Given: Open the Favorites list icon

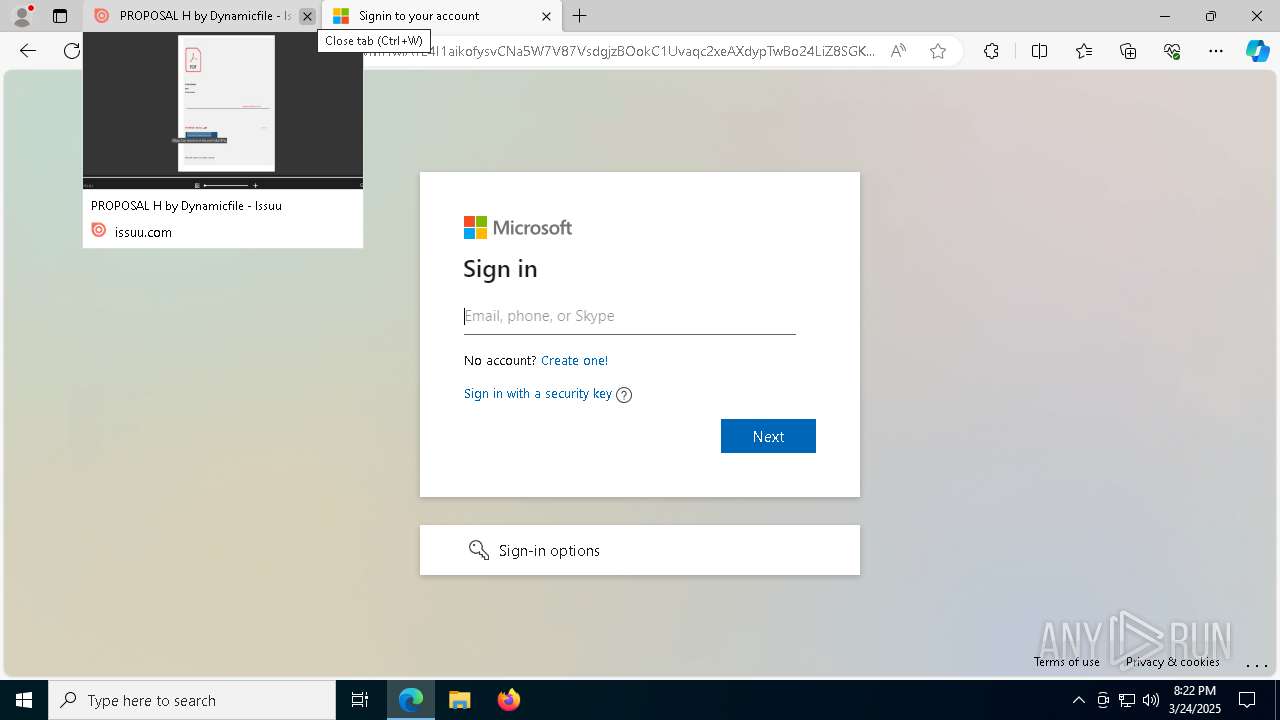Looking at the screenshot, I should (1084, 51).
